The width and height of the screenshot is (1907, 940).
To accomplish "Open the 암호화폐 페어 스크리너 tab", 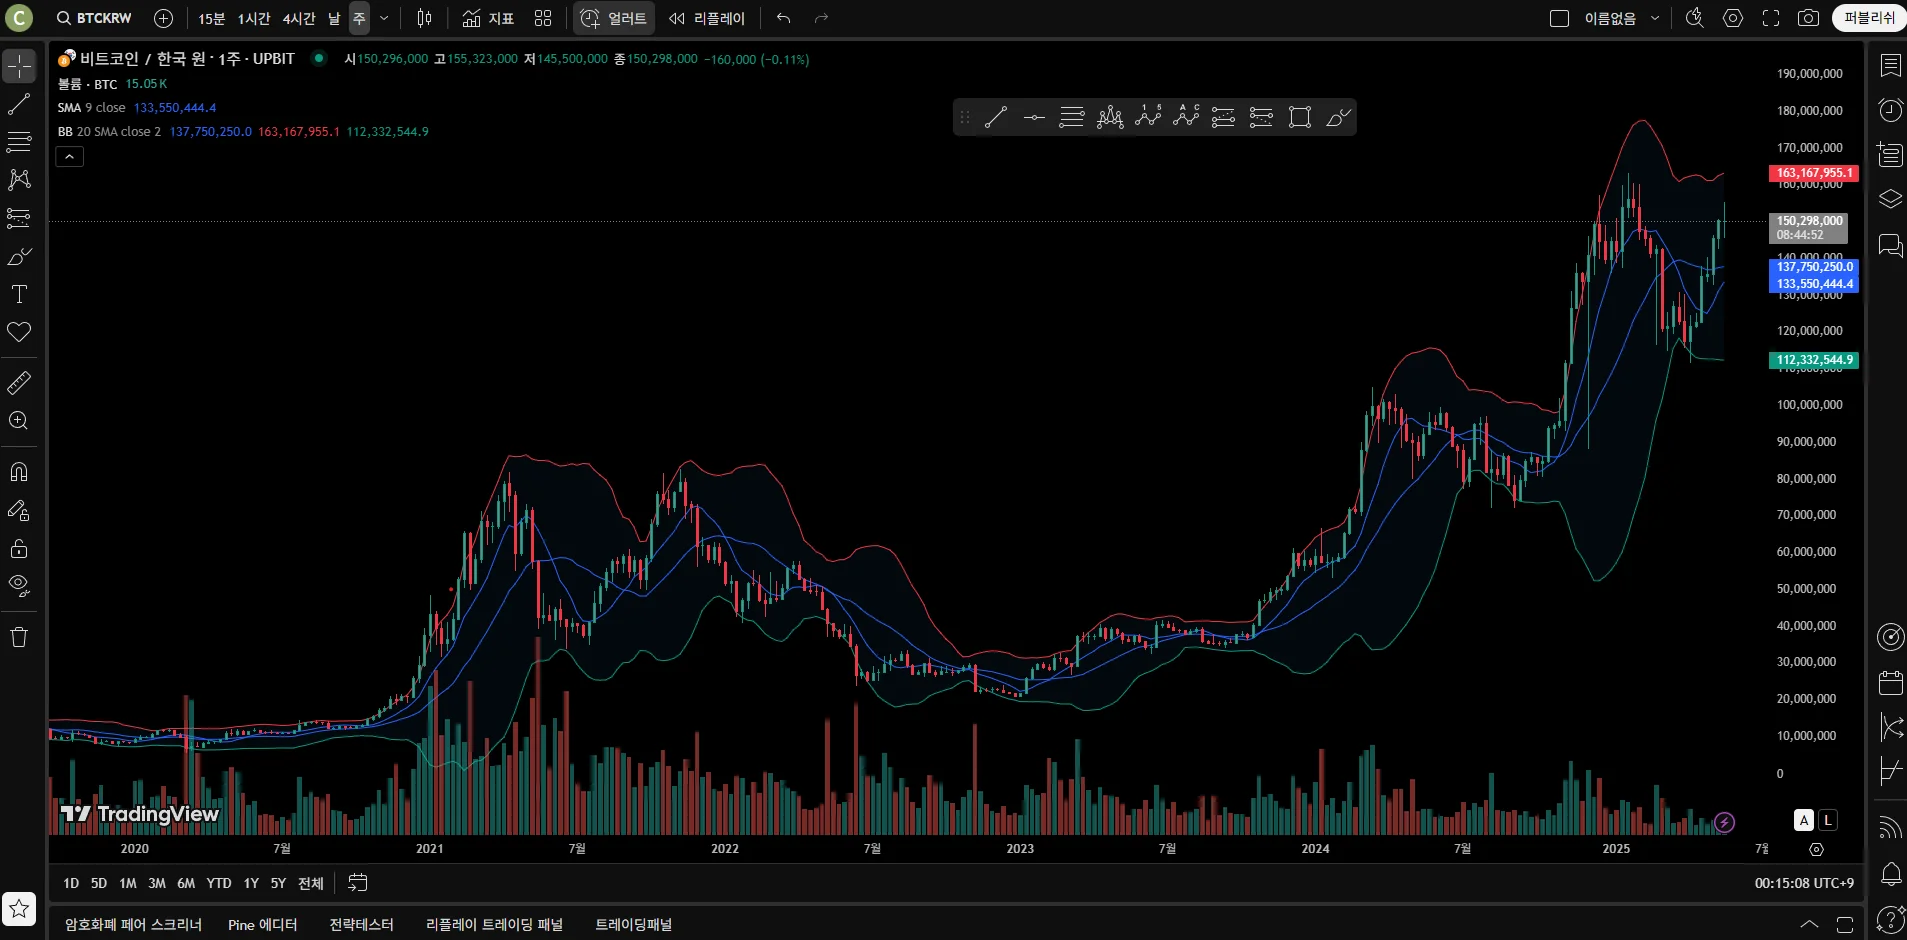I will [x=133, y=924].
